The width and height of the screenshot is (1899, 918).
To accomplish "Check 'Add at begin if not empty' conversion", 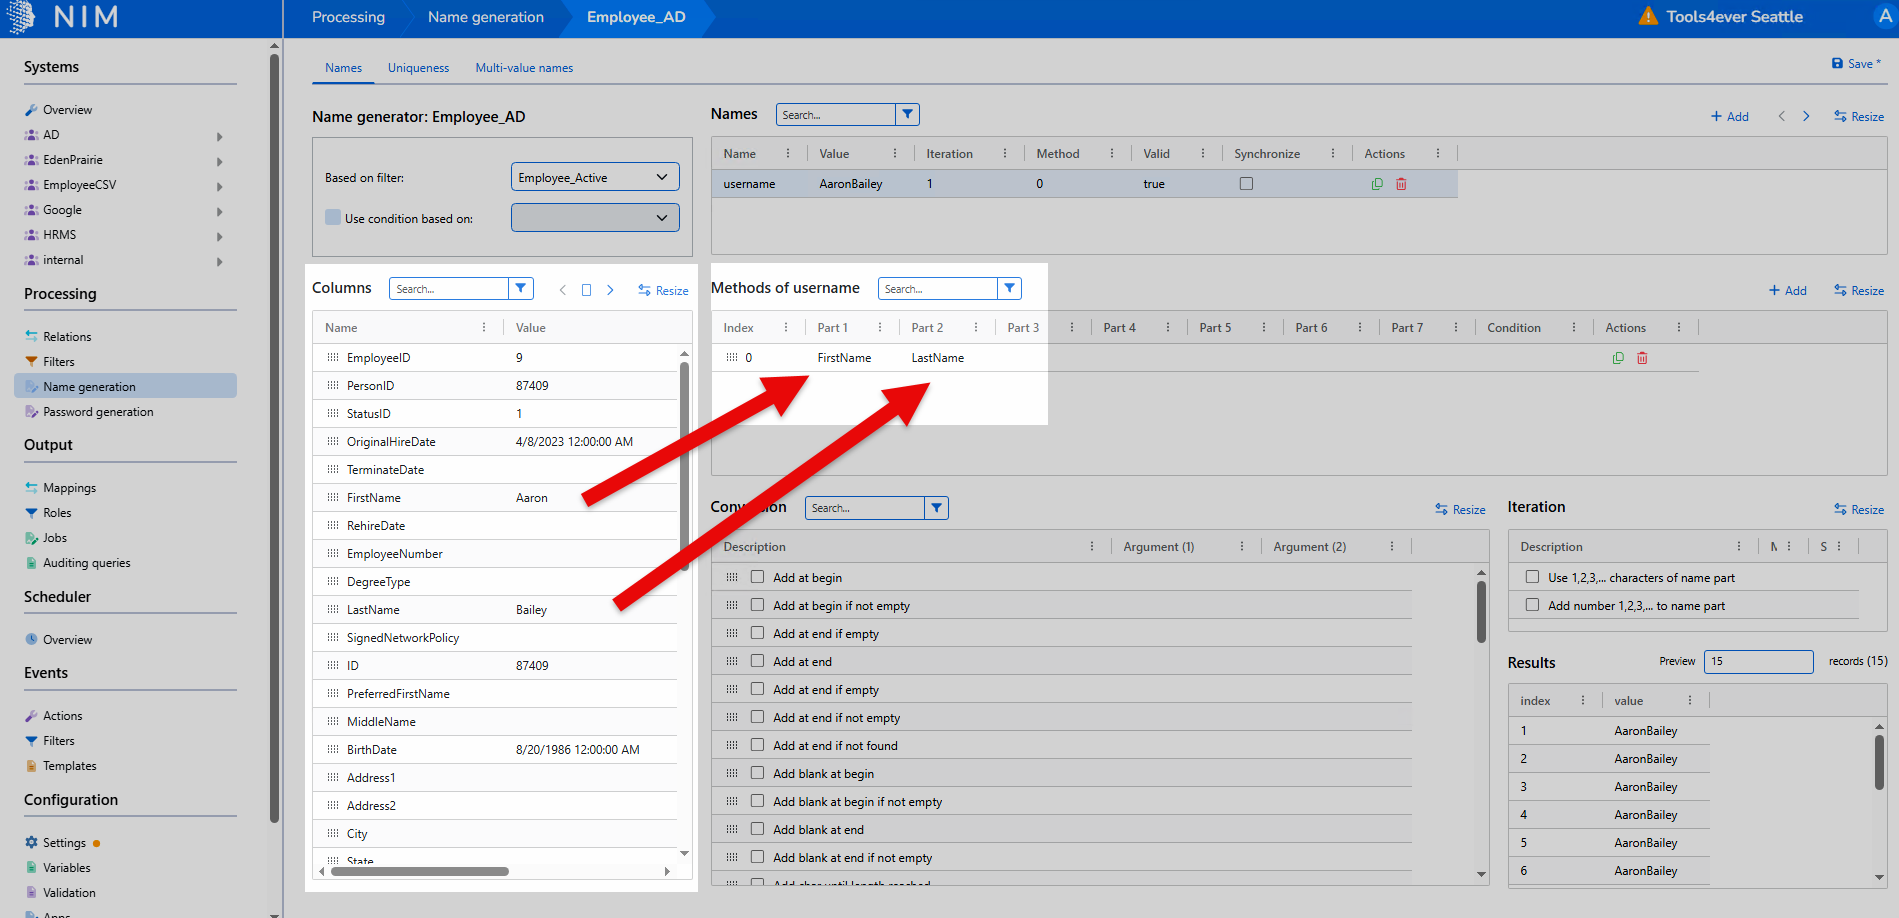I will [x=758, y=605].
